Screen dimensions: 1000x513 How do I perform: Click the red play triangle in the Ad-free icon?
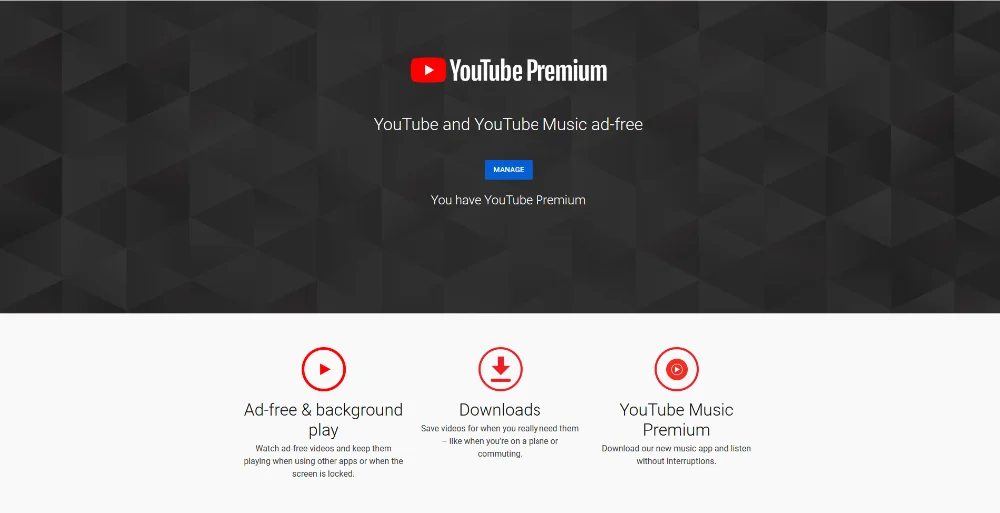(325, 369)
